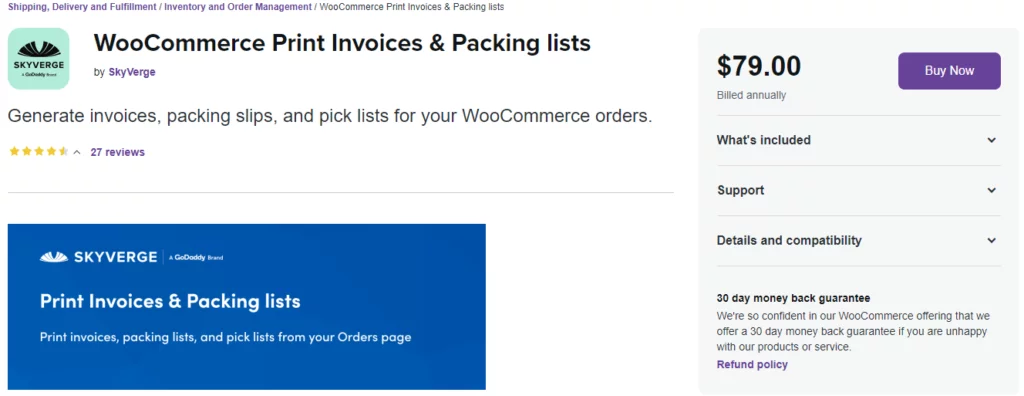The height and width of the screenshot is (396, 1024).
Task: Click the $79.00 price text
Action: pos(759,66)
